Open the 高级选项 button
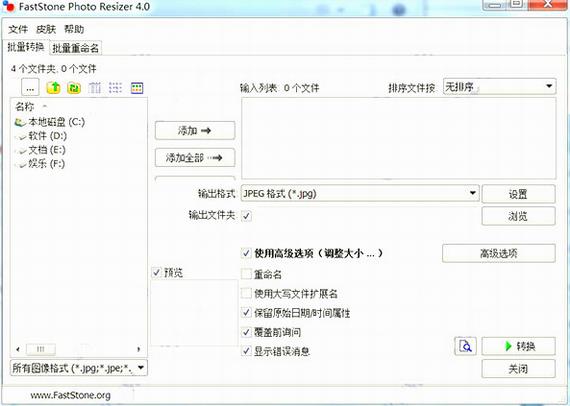This screenshot has width=570, height=406. [x=499, y=253]
